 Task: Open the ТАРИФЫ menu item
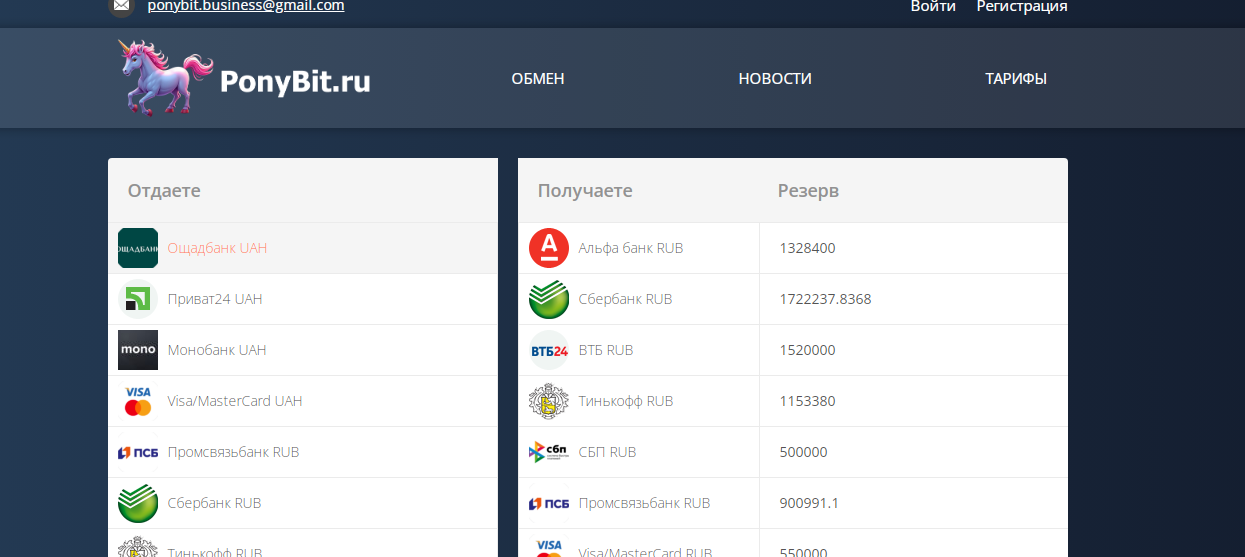coord(1016,79)
